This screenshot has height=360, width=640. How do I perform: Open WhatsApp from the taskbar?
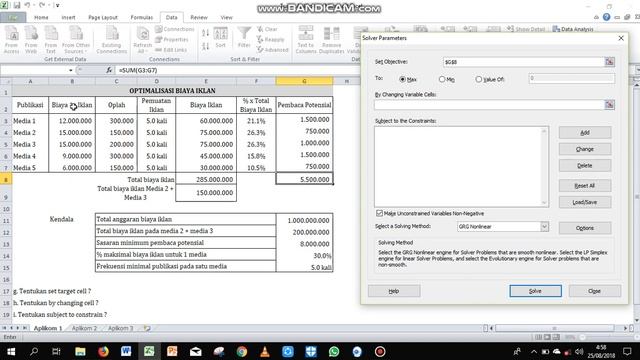click(x=334, y=351)
